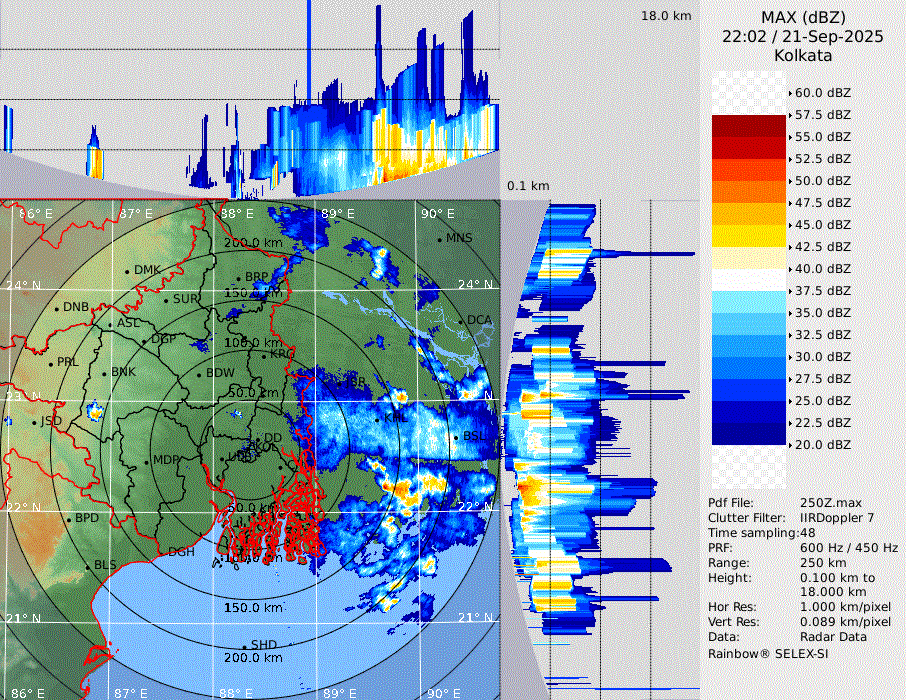Click the JSD station marker

[x=34, y=422]
